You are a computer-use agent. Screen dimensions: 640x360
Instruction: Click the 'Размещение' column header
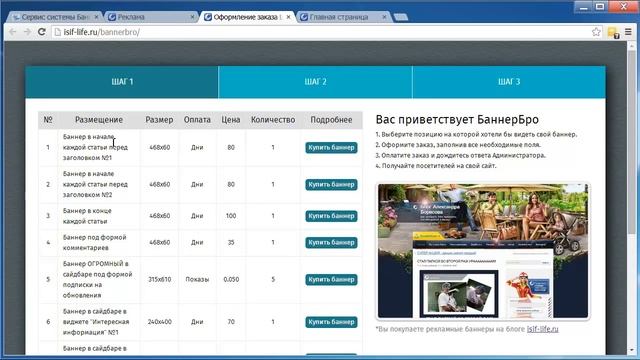(x=99, y=120)
